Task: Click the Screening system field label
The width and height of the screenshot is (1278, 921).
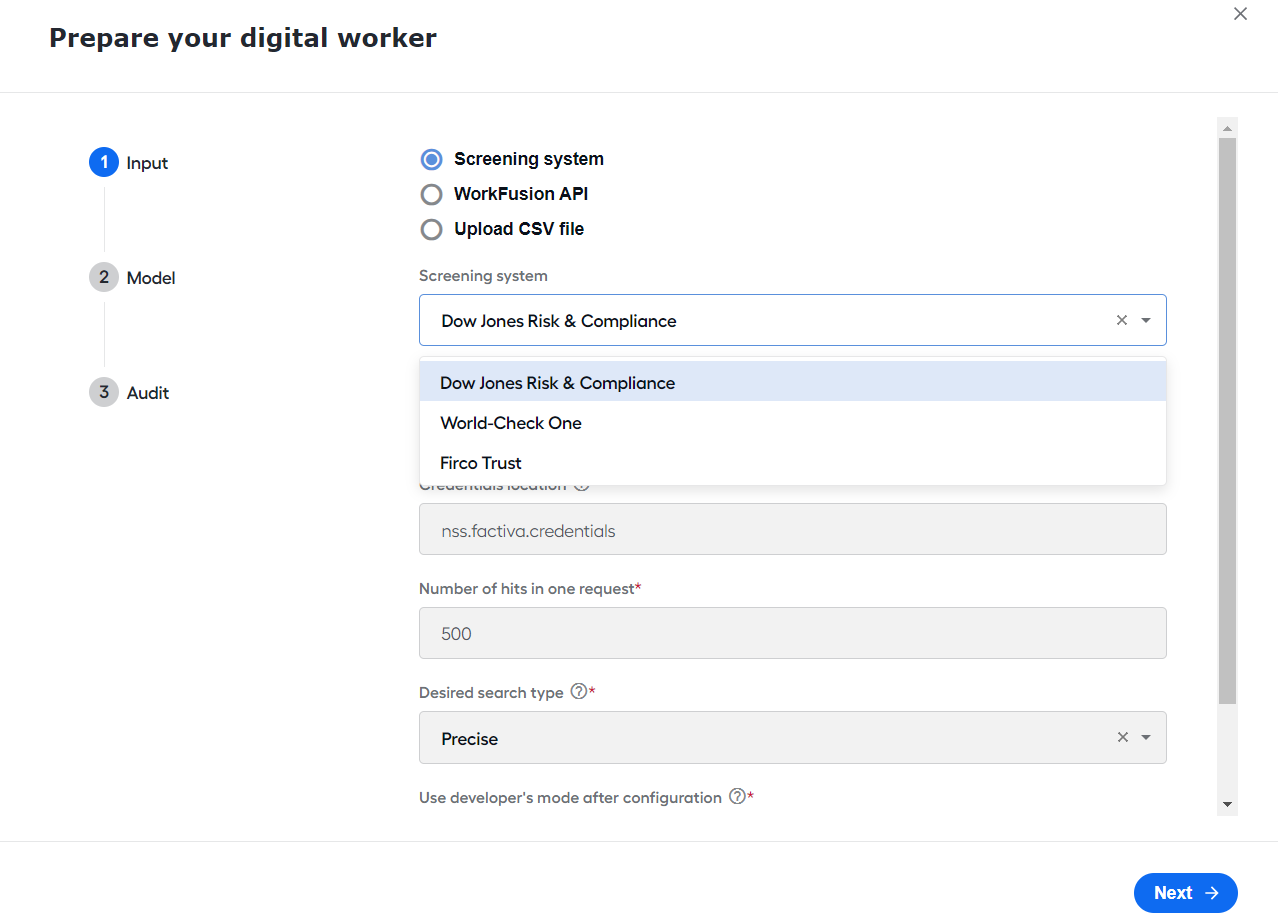Action: coord(483,276)
